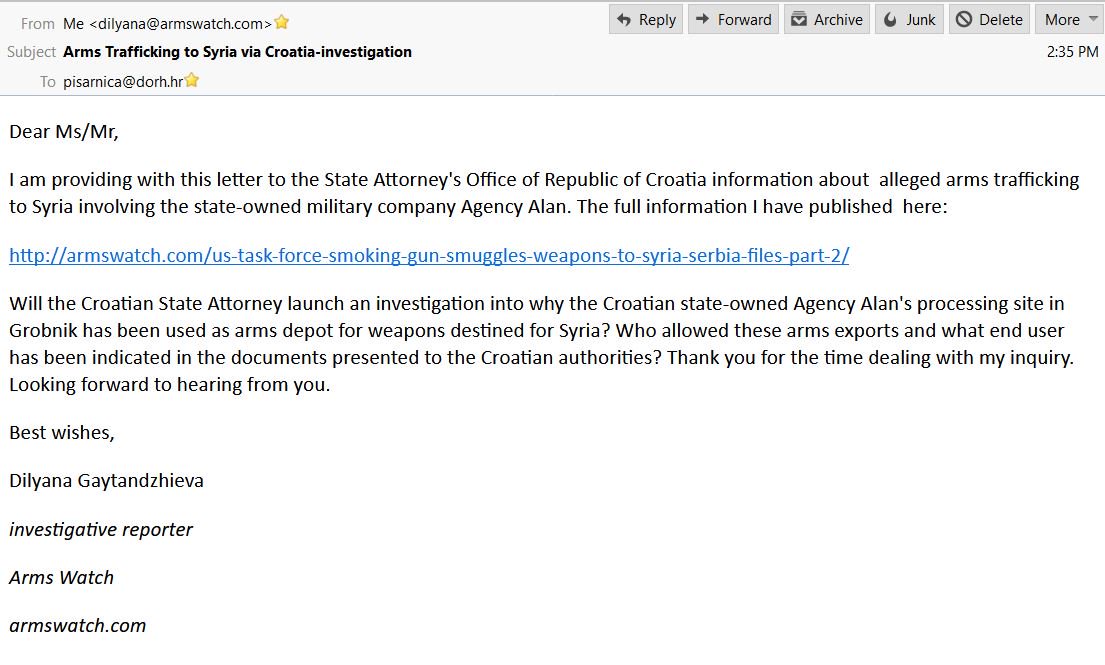Click the 2:35 PM timestamp
1105x665 pixels.
pos(1072,52)
